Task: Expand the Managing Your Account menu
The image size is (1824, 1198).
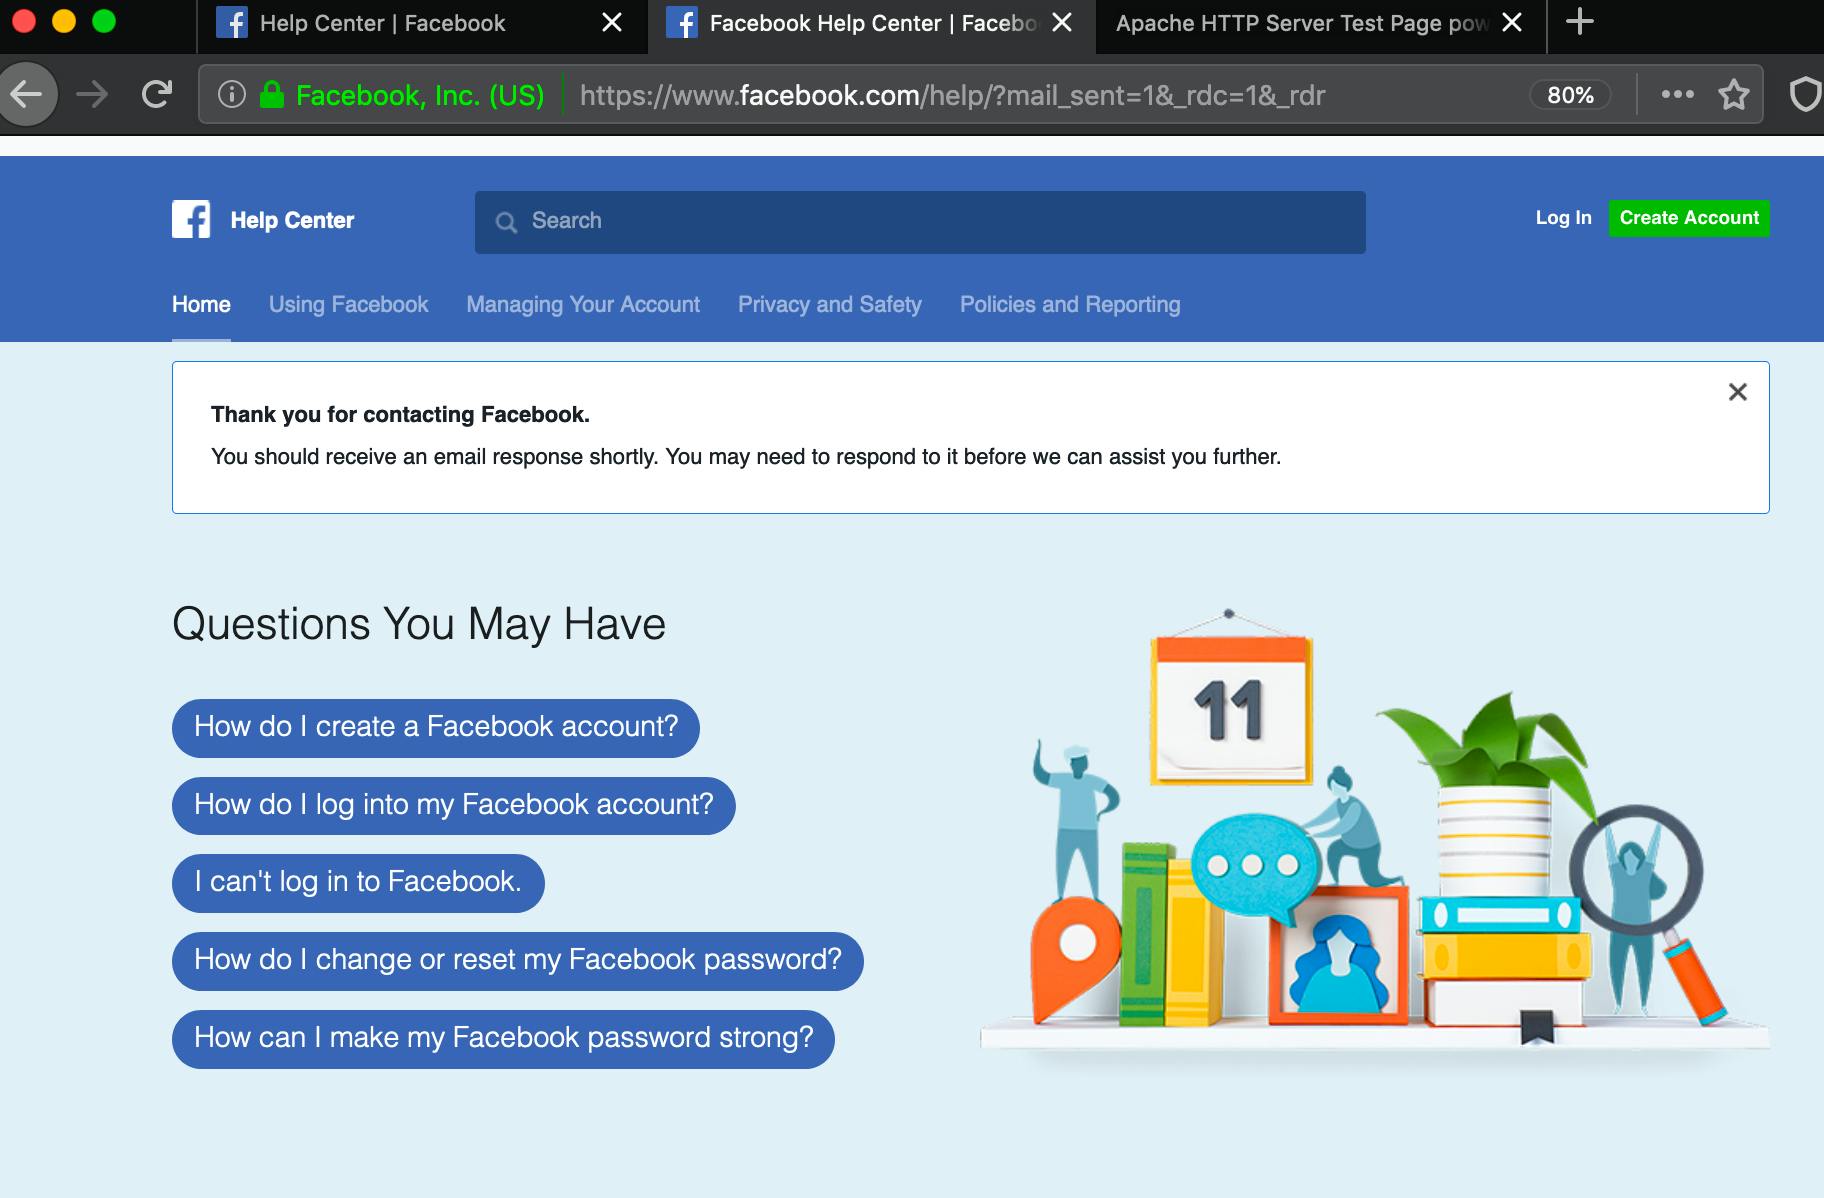Action: point(583,305)
